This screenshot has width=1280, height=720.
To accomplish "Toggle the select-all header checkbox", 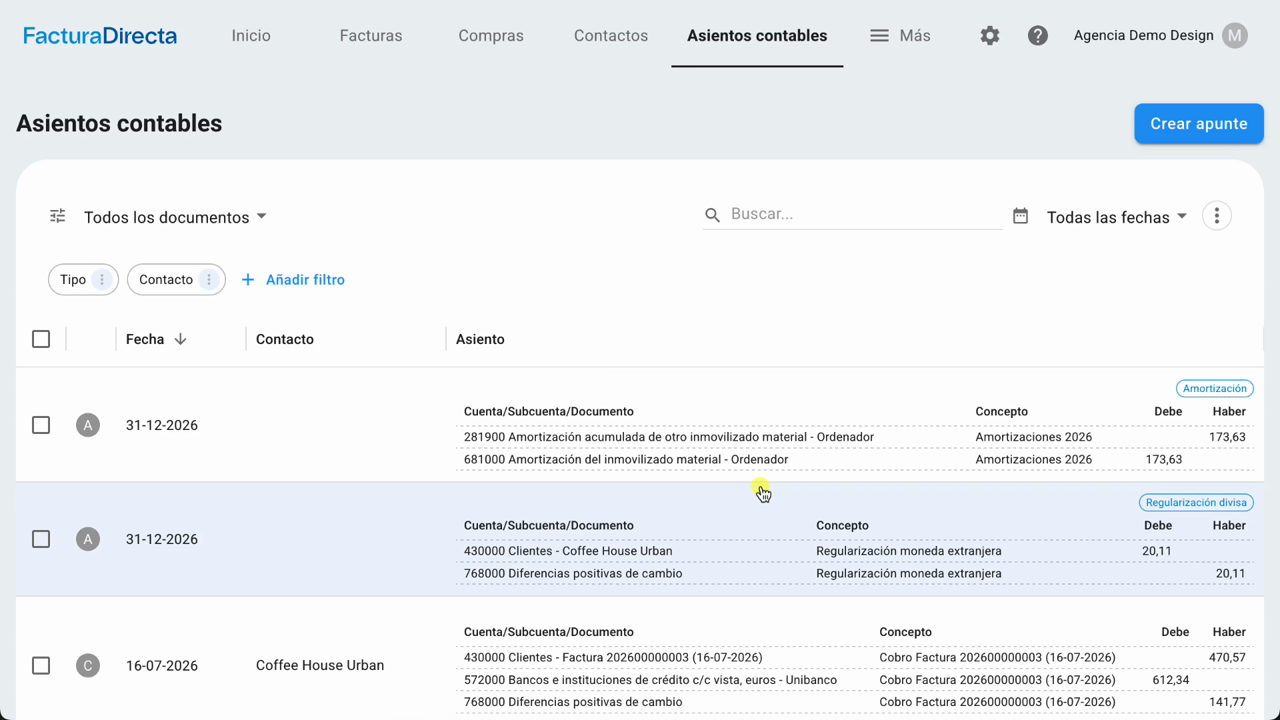I will [41, 339].
